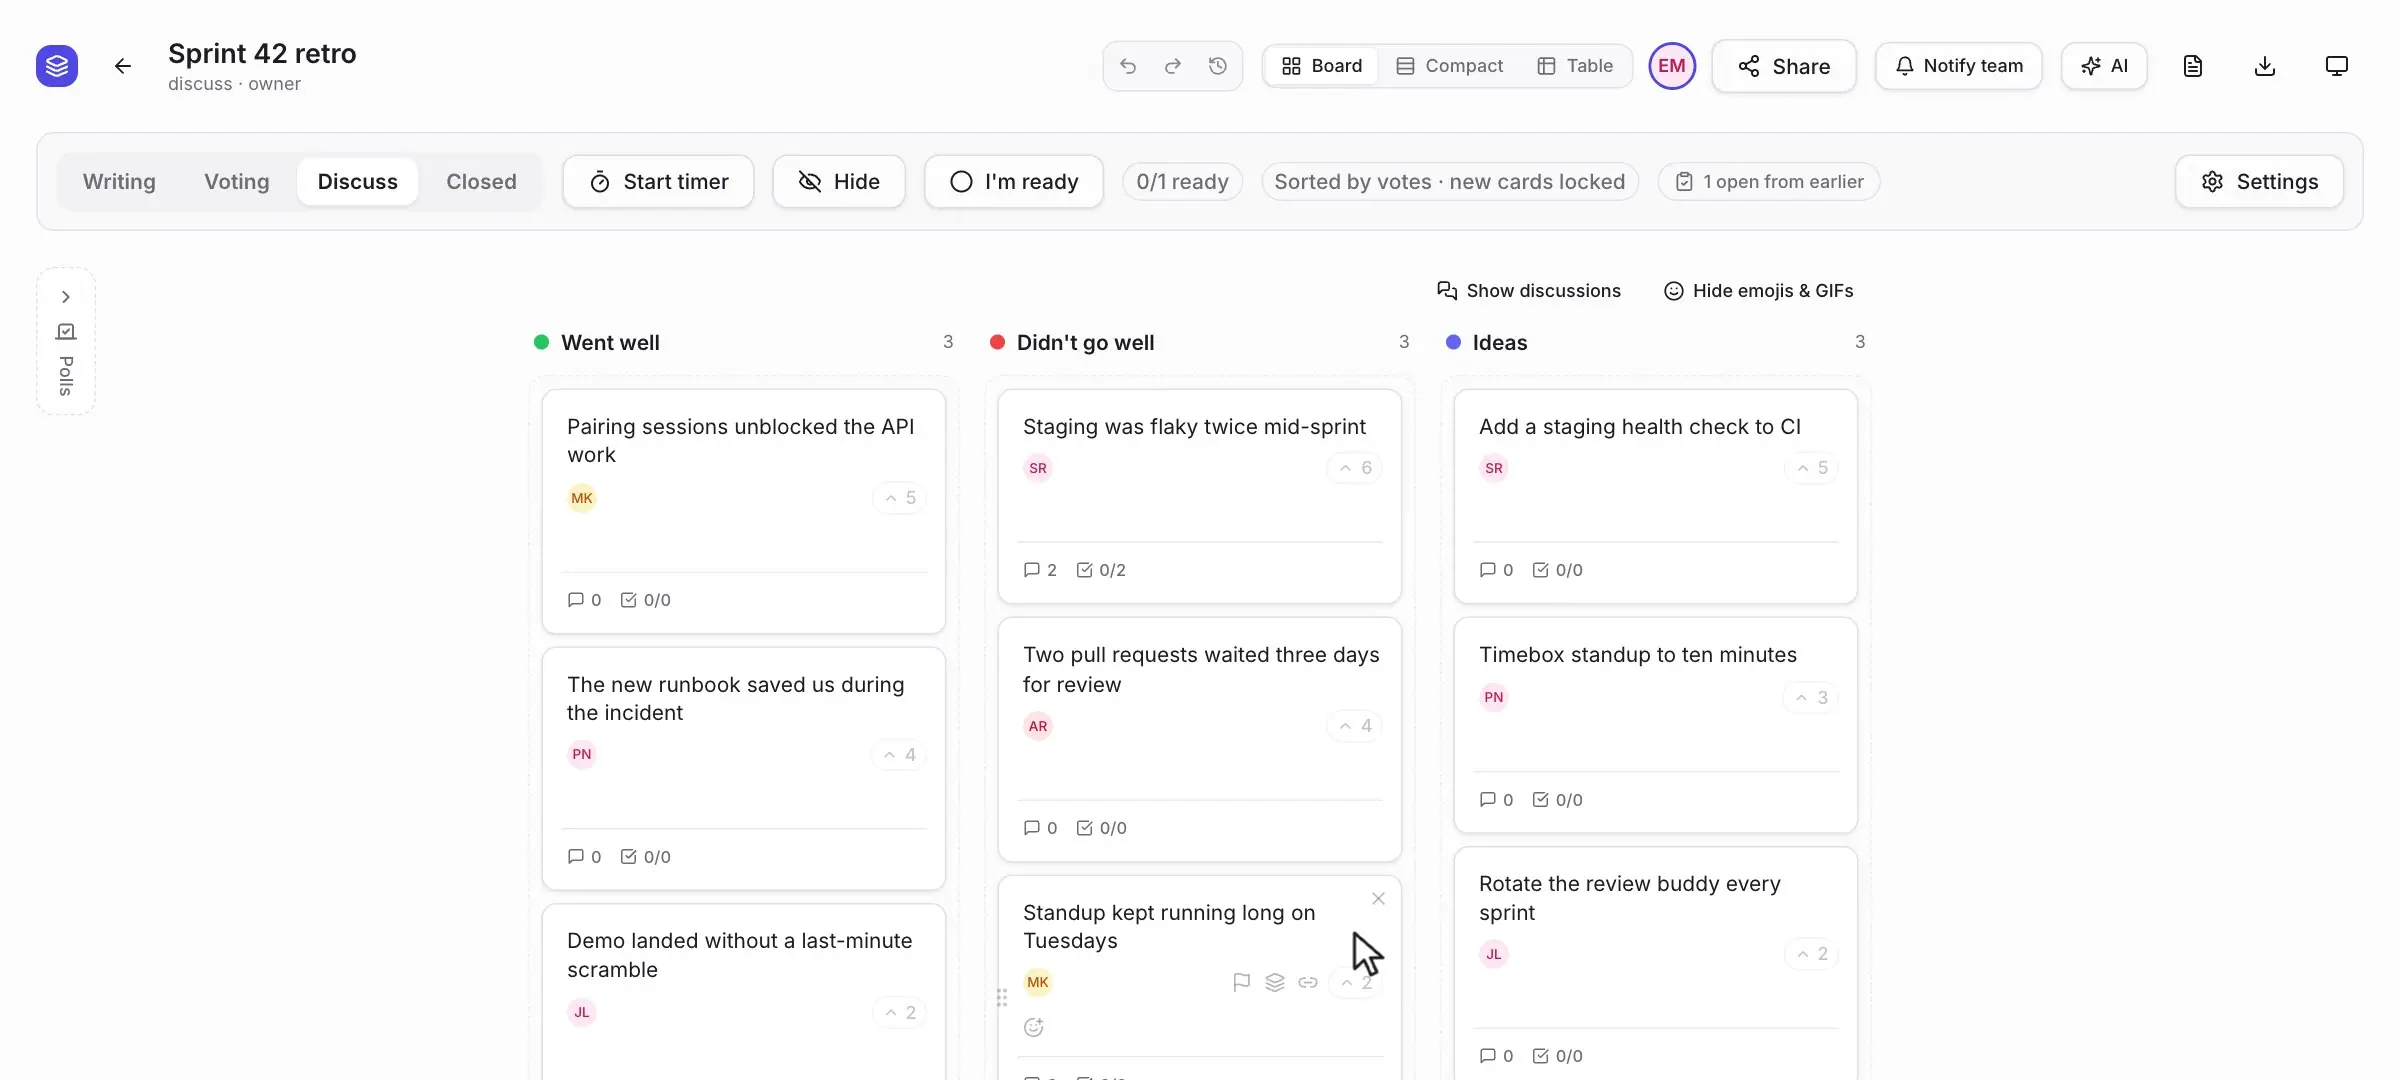Undo the last change

pyautogui.click(x=1128, y=66)
